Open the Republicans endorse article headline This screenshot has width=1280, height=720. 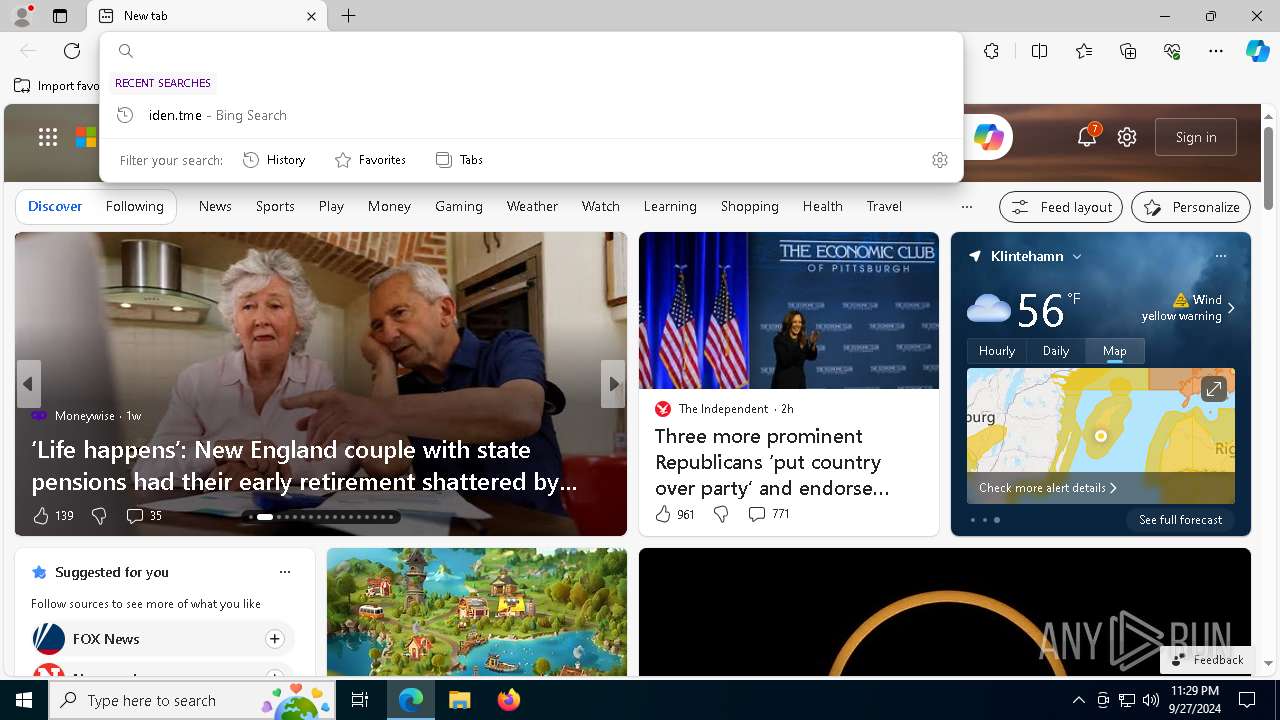pos(771,462)
